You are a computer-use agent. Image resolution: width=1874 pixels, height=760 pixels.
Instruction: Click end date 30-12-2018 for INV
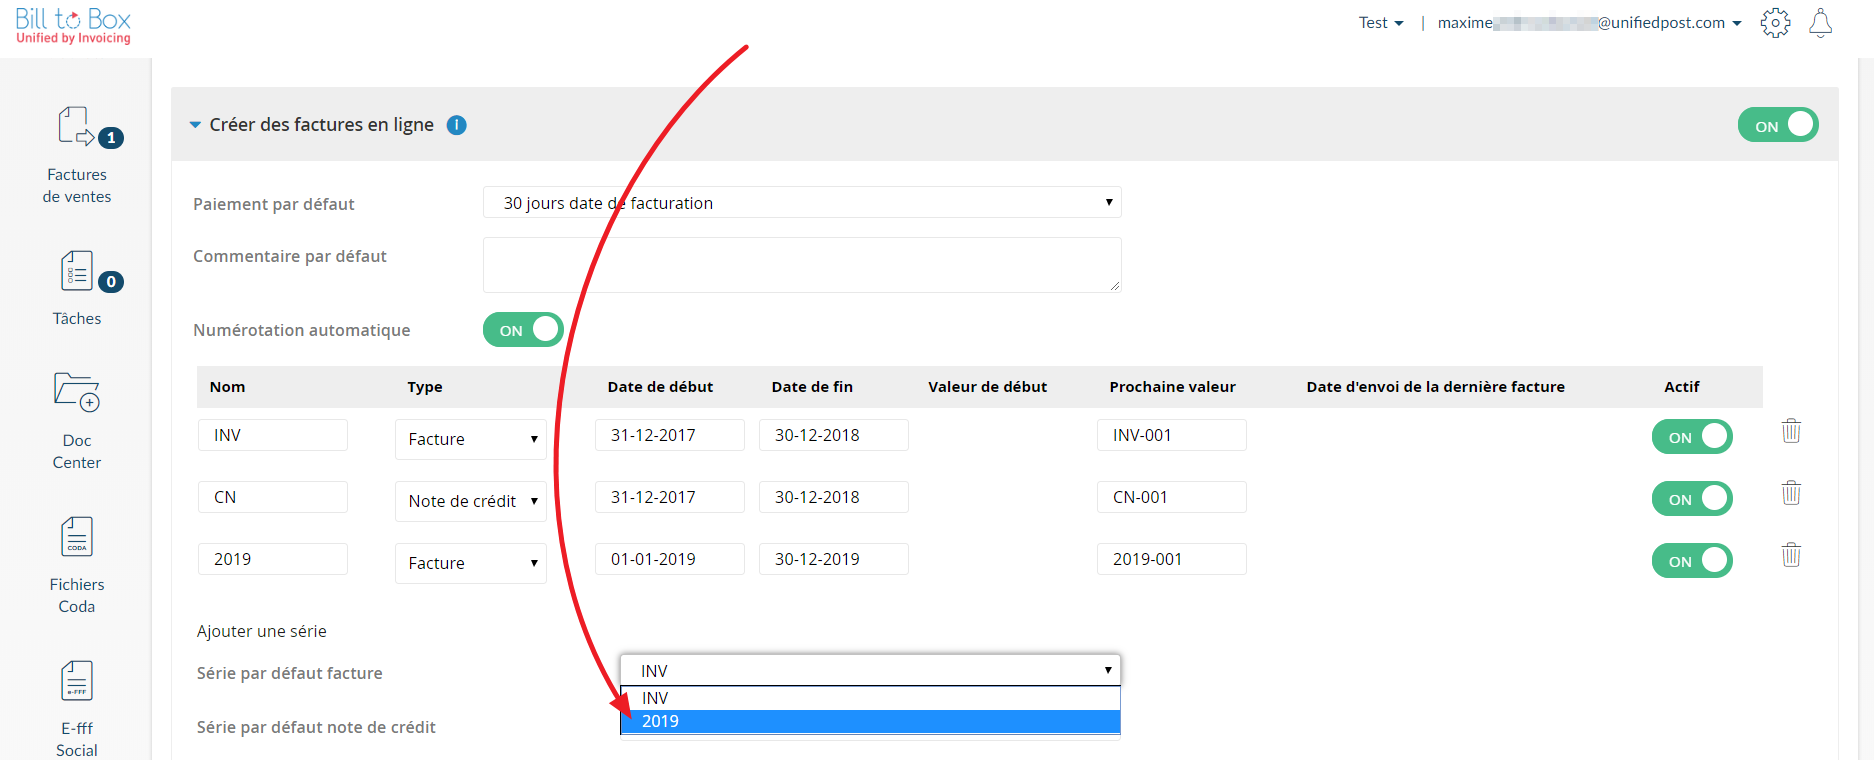(x=834, y=435)
